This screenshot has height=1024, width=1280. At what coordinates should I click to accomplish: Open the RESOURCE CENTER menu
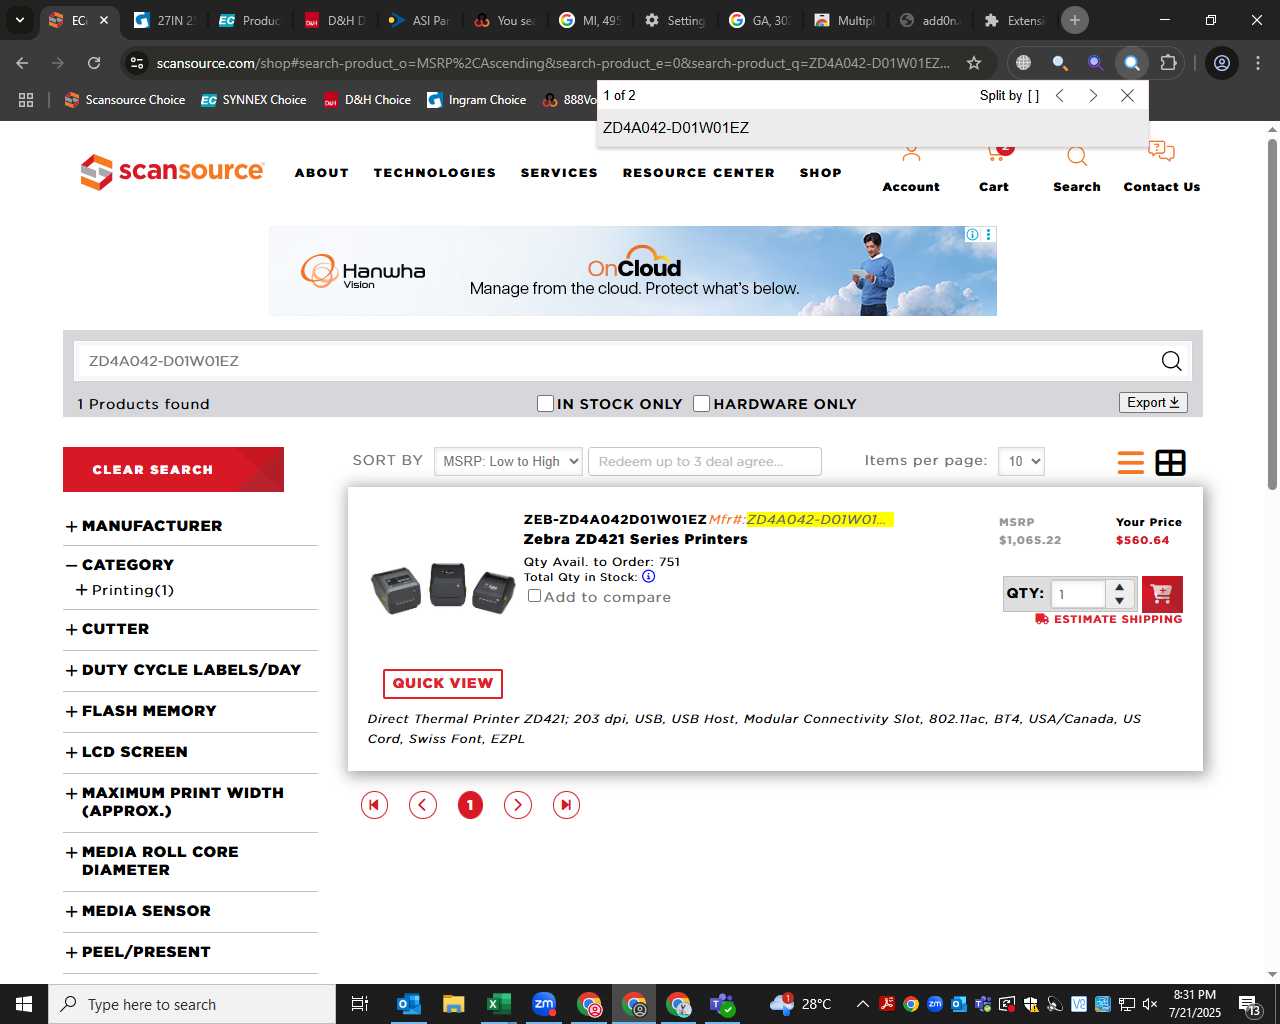[x=698, y=173]
